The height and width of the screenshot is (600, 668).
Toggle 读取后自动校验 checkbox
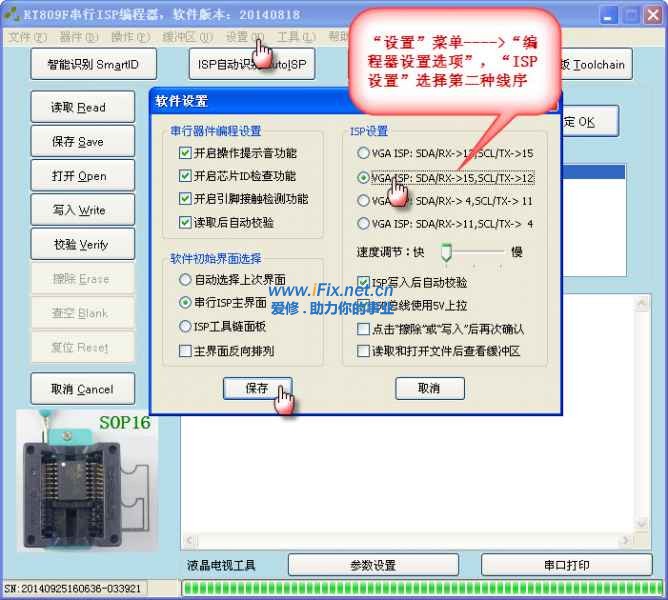pos(185,223)
